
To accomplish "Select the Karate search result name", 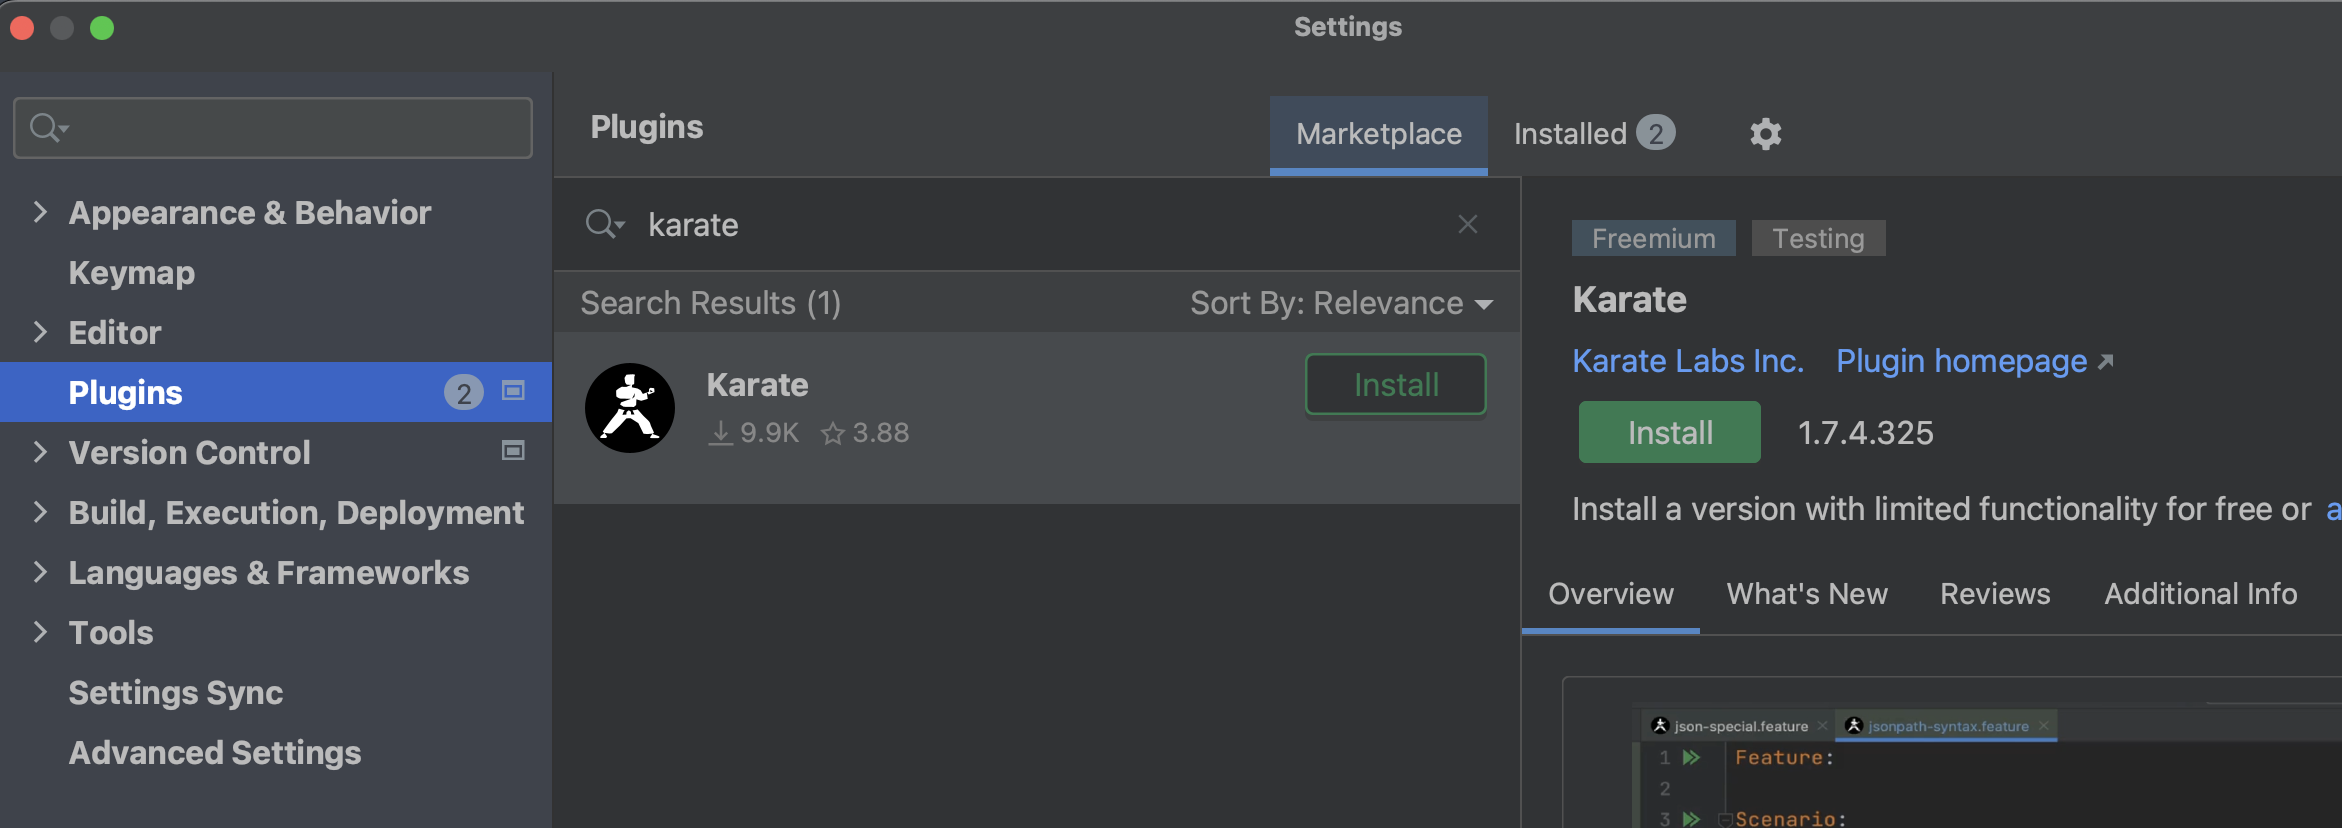I will pos(757,385).
